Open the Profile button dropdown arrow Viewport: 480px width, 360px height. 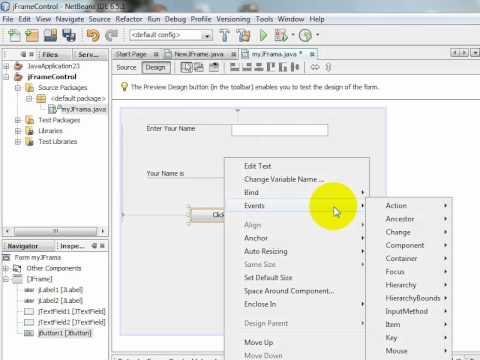pyautogui.click(x=317, y=35)
